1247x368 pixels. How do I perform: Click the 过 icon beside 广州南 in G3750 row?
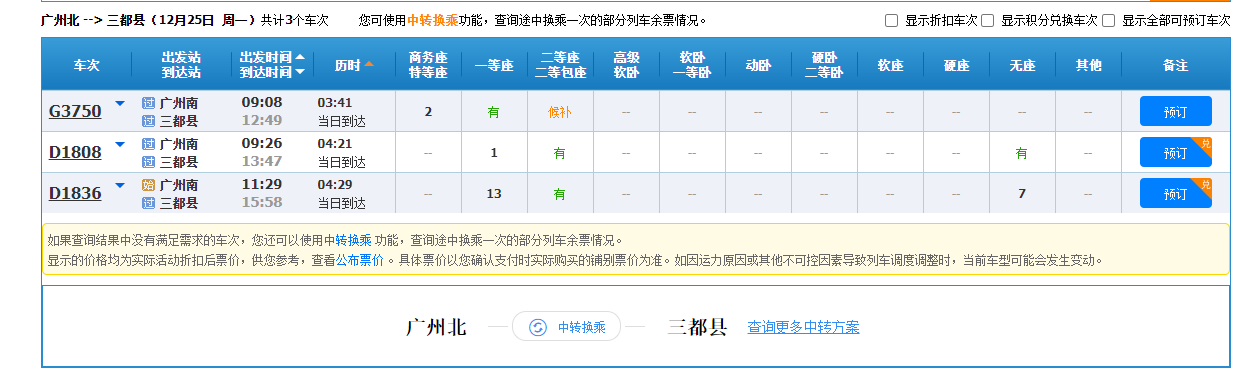tap(148, 103)
